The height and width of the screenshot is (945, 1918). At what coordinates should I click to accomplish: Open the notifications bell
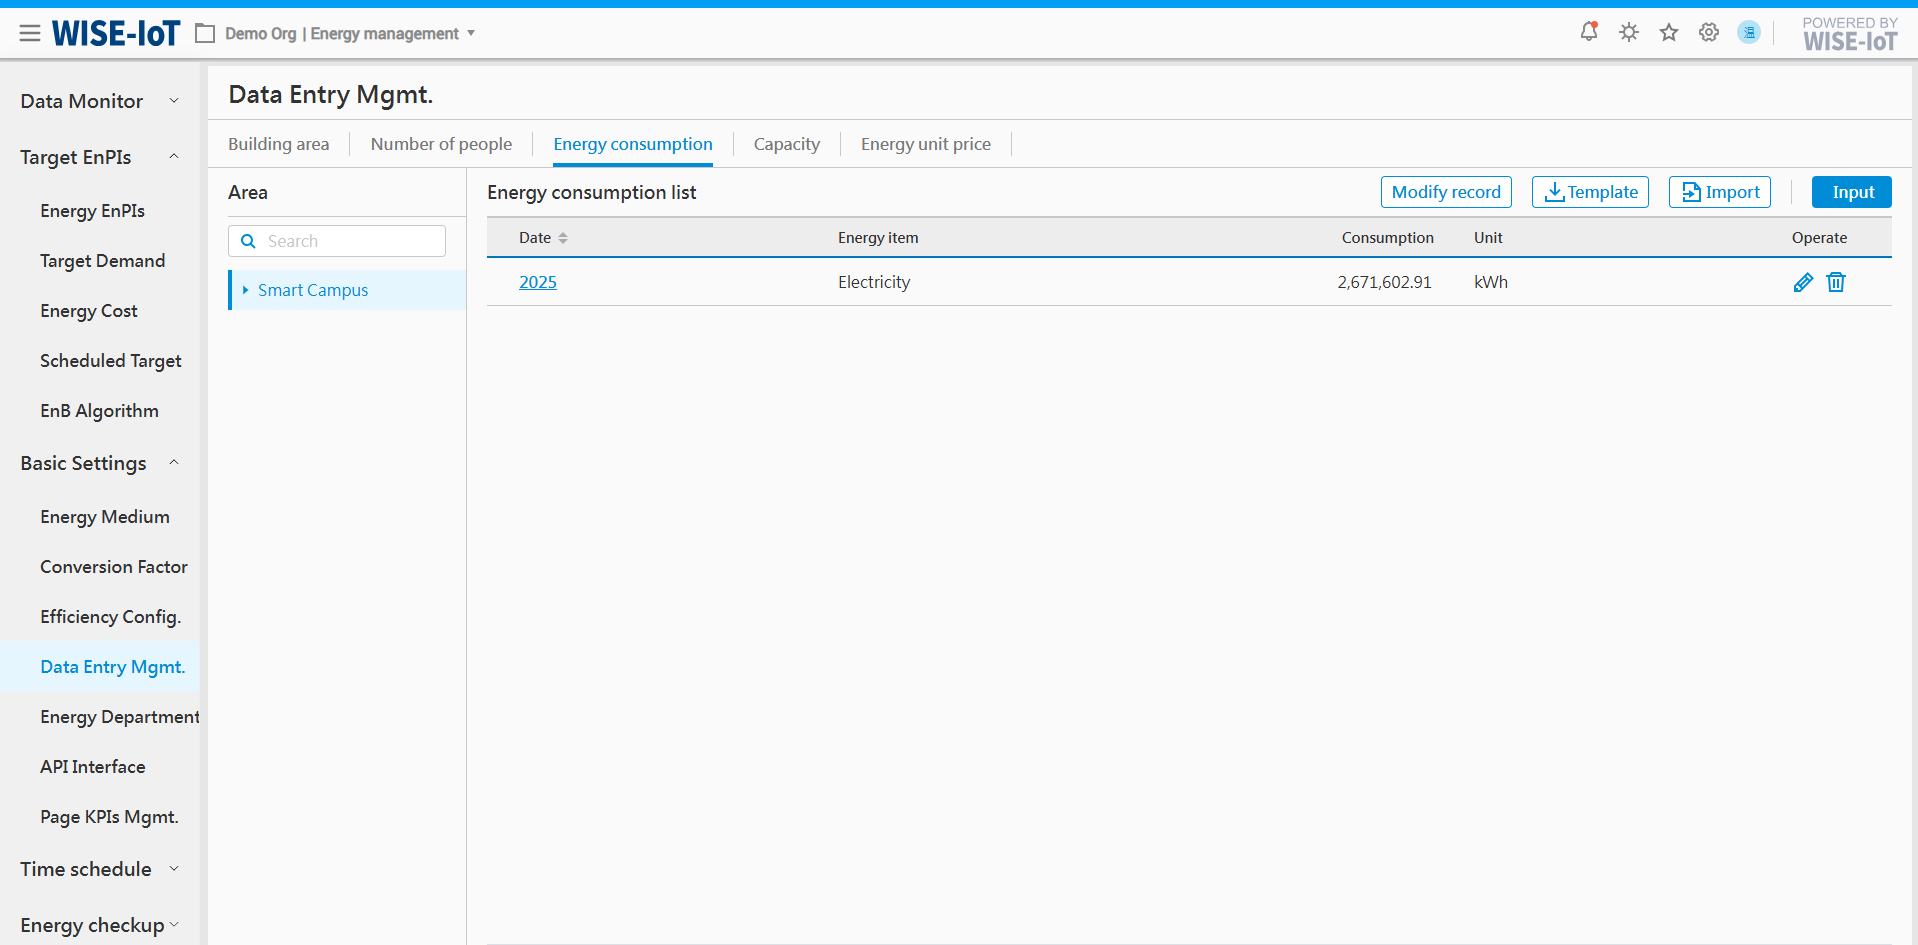click(1588, 32)
